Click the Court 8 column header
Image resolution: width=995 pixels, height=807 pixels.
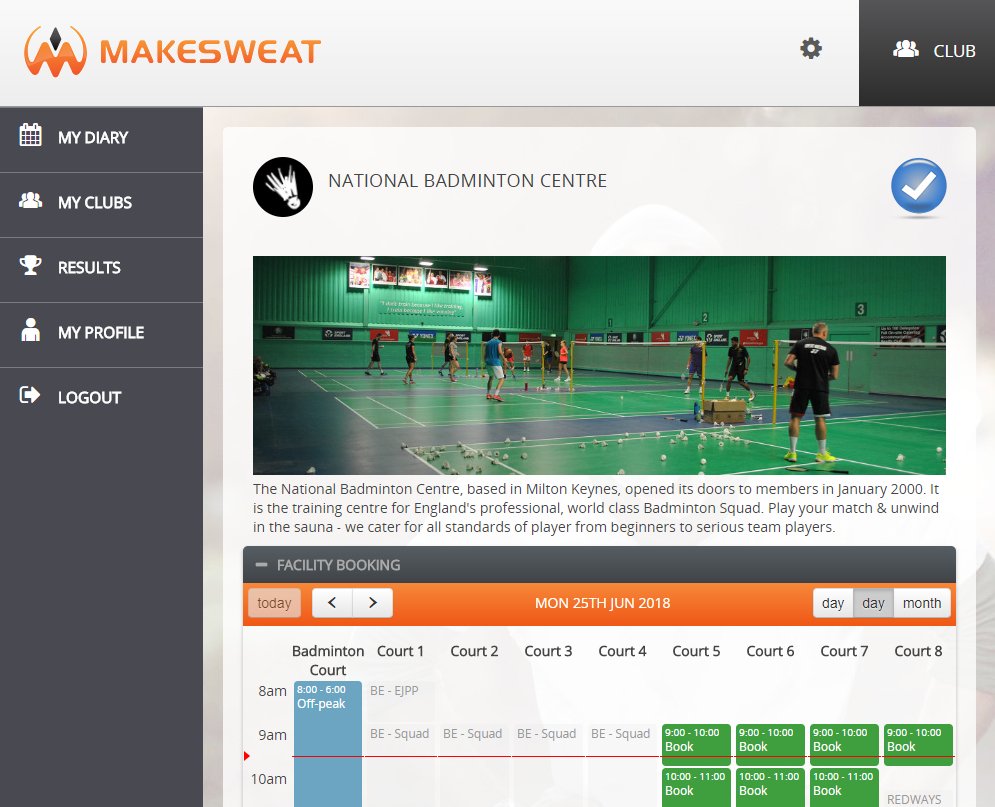tap(918, 651)
